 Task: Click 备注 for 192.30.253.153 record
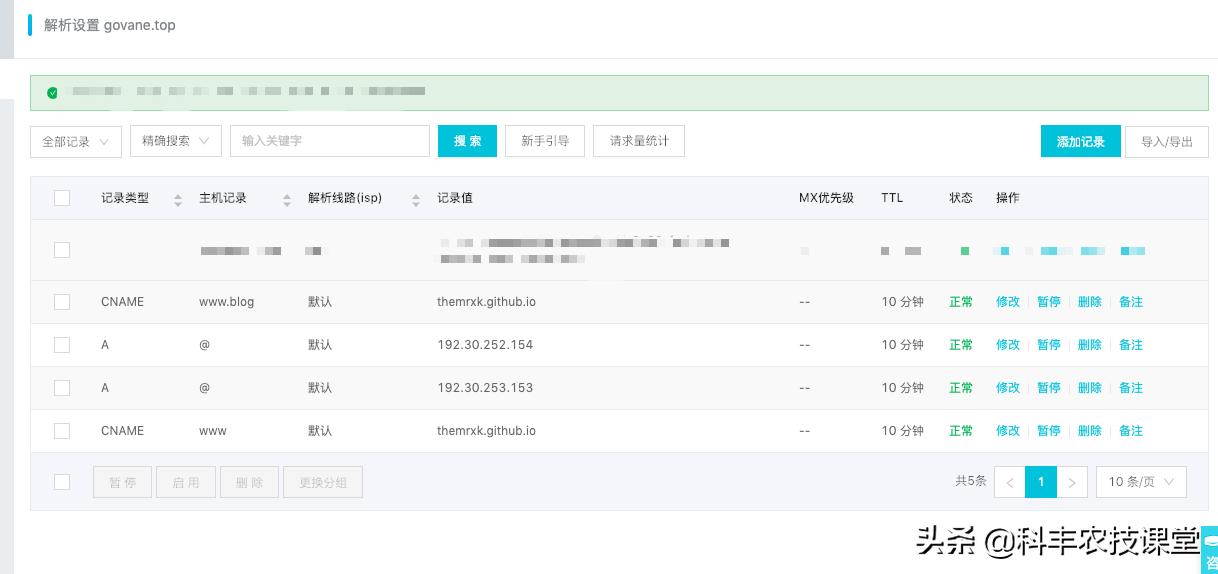pos(1131,388)
